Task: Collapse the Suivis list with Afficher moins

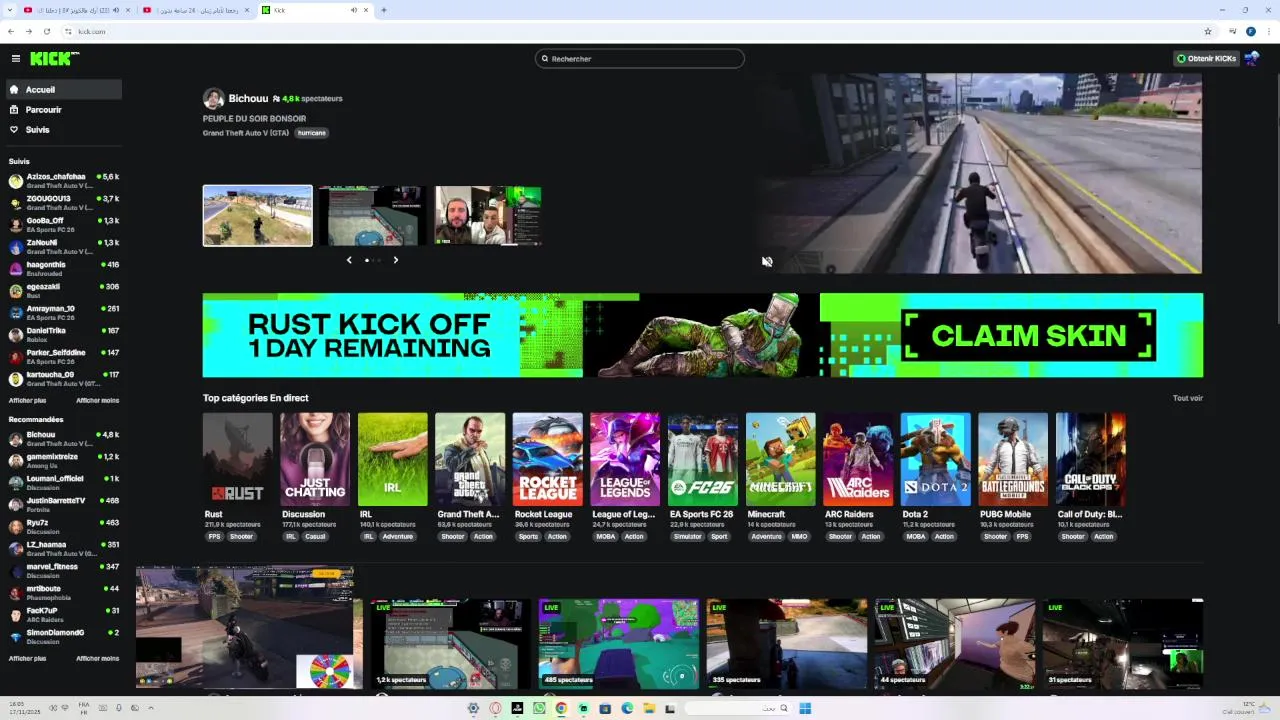Action: (97, 401)
